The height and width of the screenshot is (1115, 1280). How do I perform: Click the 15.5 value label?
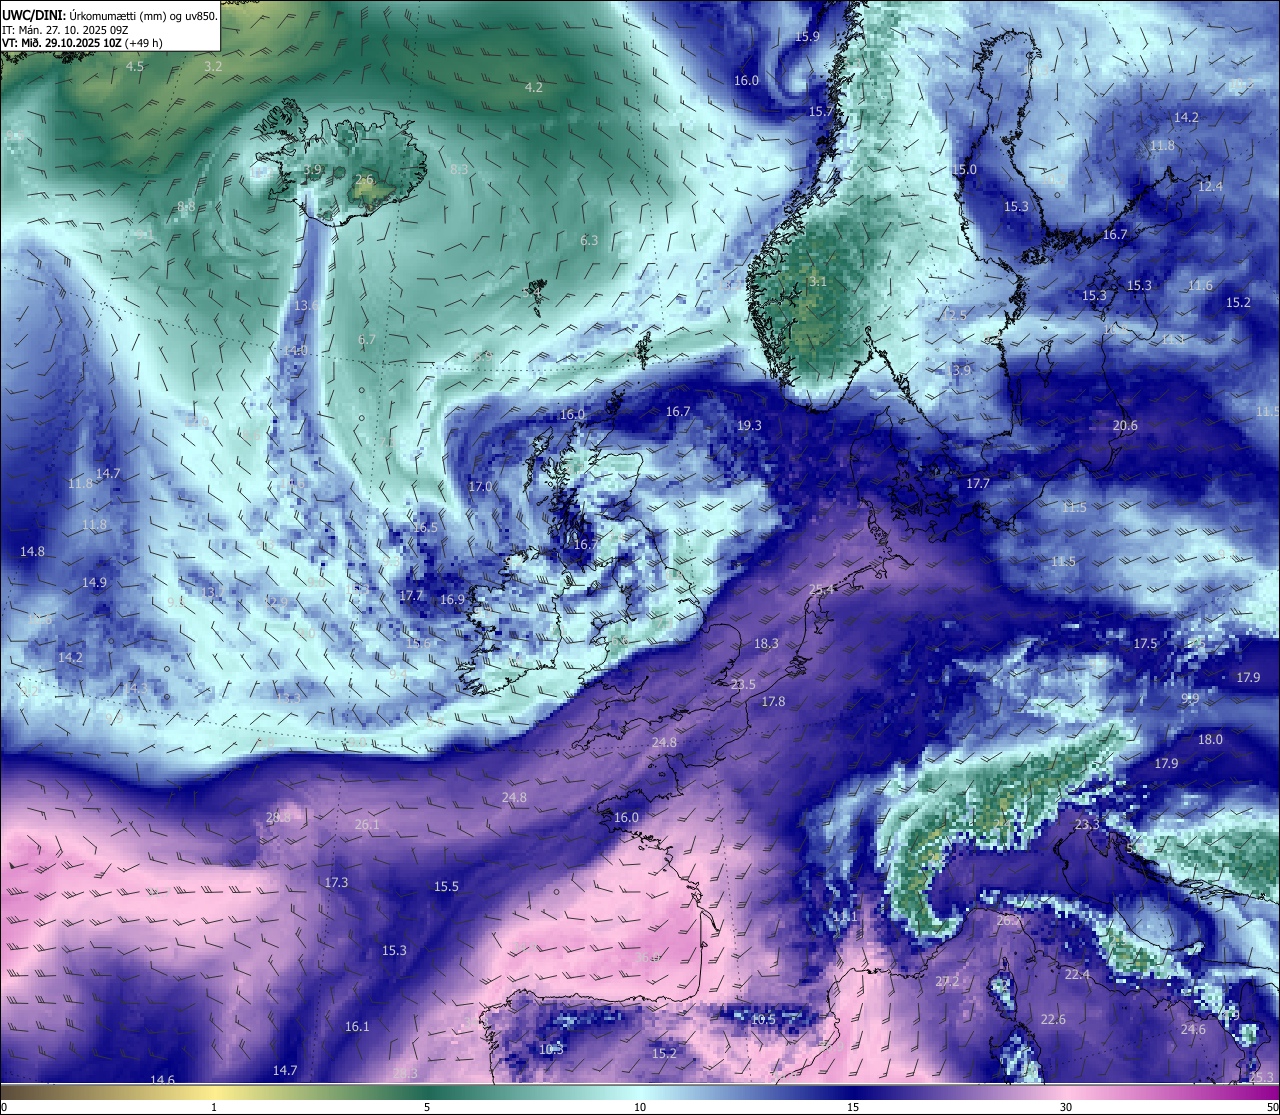446,886
